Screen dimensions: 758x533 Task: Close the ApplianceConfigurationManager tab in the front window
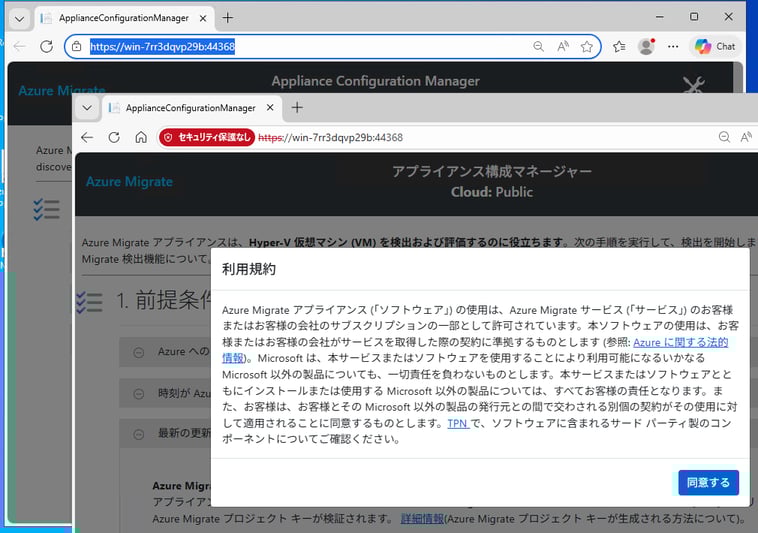coord(270,107)
